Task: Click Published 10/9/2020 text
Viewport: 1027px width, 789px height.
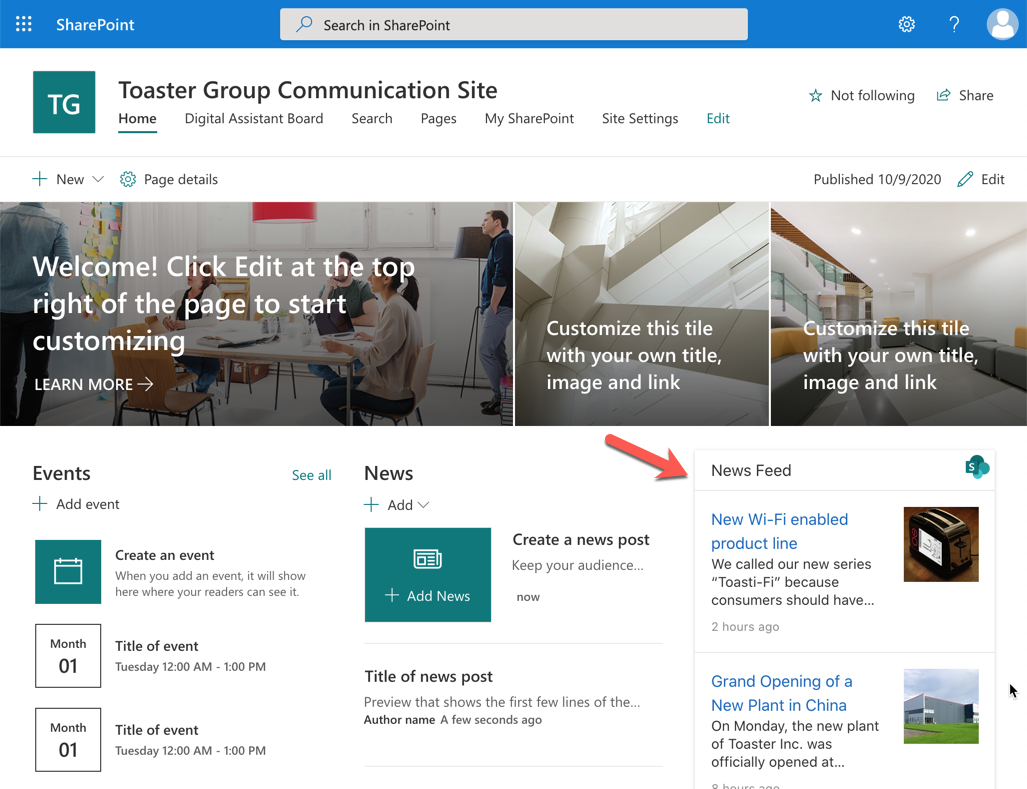Action: click(876, 179)
